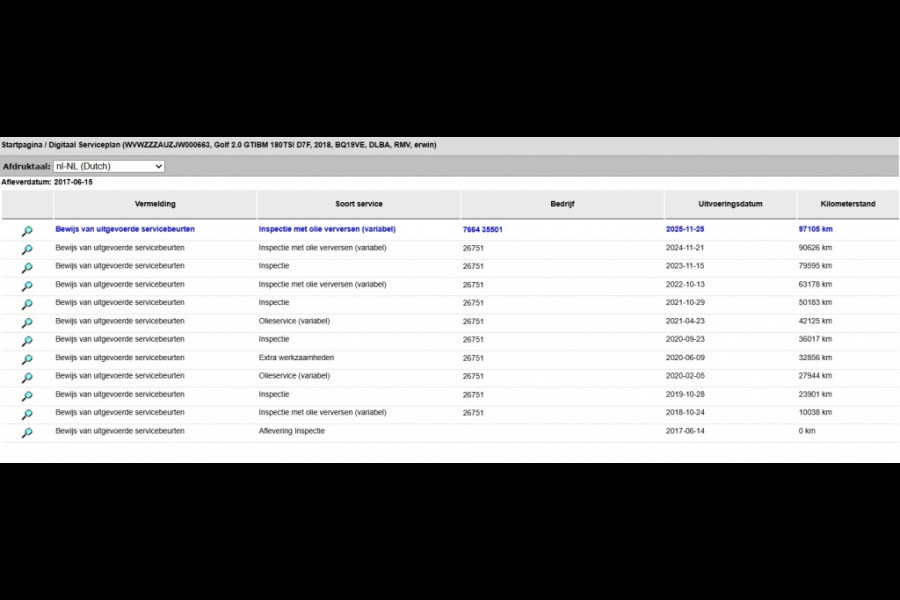Open the Afdruktaal language dropdown
Viewport: 900px width, 600px height.
[109, 166]
